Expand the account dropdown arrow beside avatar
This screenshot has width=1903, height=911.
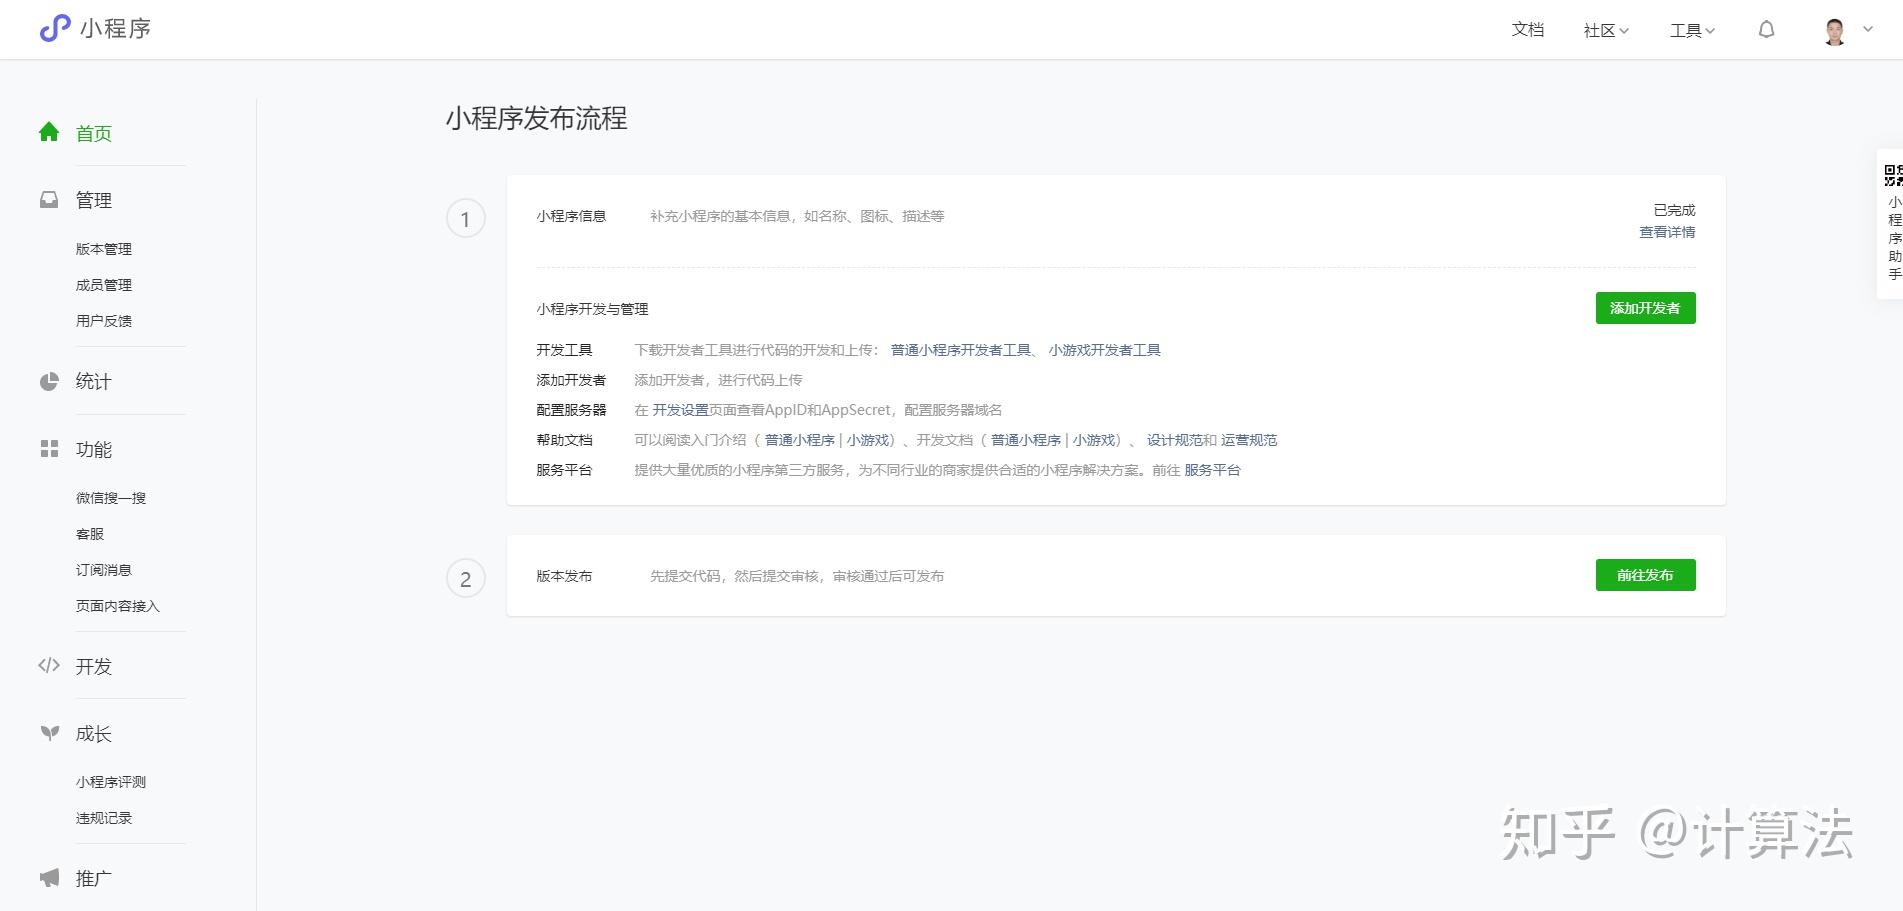point(1868,30)
